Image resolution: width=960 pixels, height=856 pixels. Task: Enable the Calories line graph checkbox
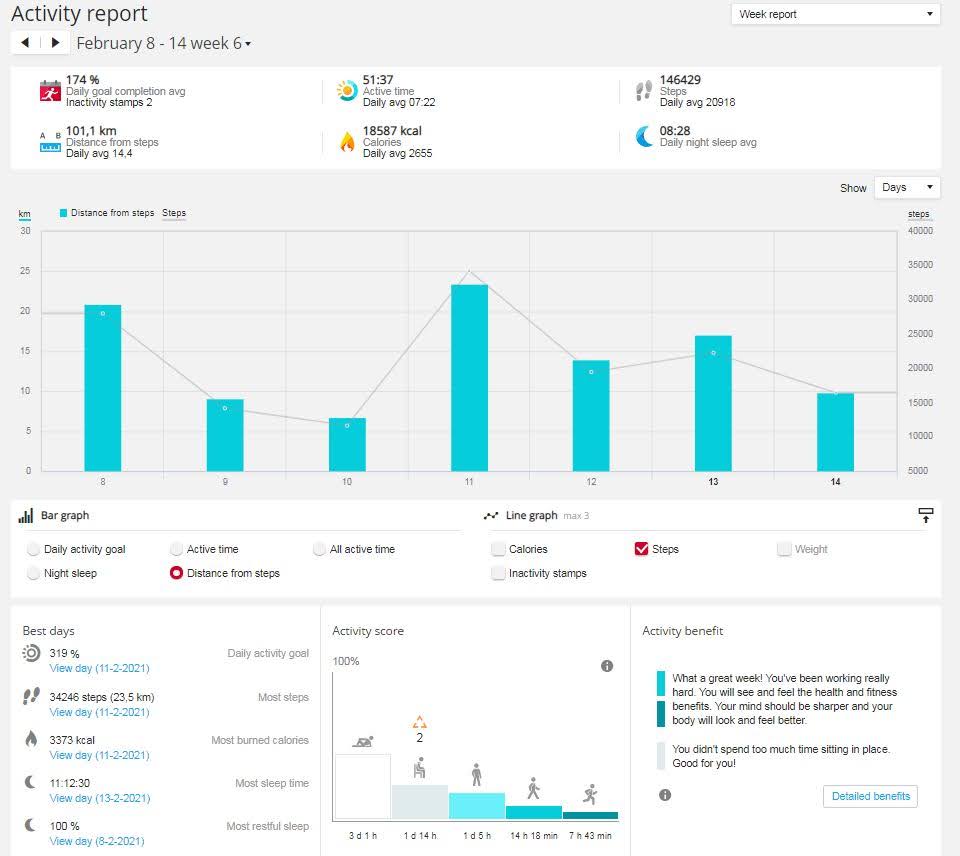tap(498, 549)
